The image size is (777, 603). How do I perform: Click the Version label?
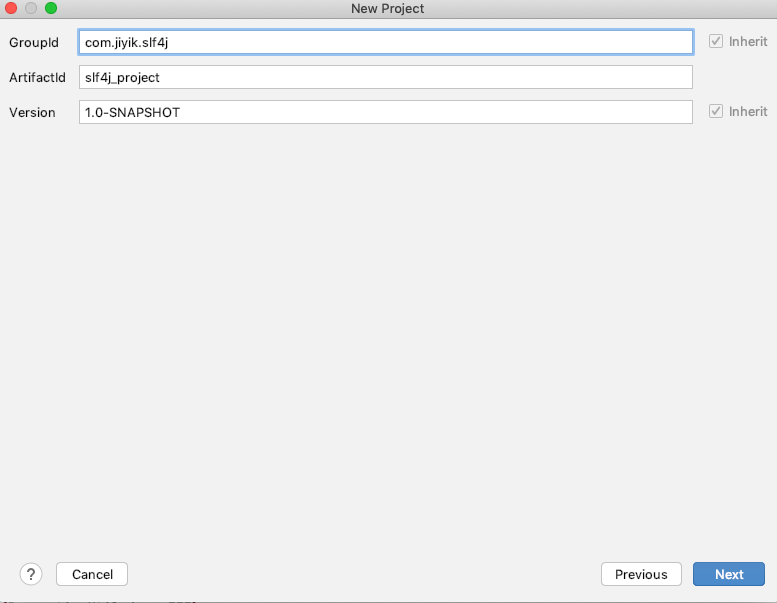coord(32,112)
